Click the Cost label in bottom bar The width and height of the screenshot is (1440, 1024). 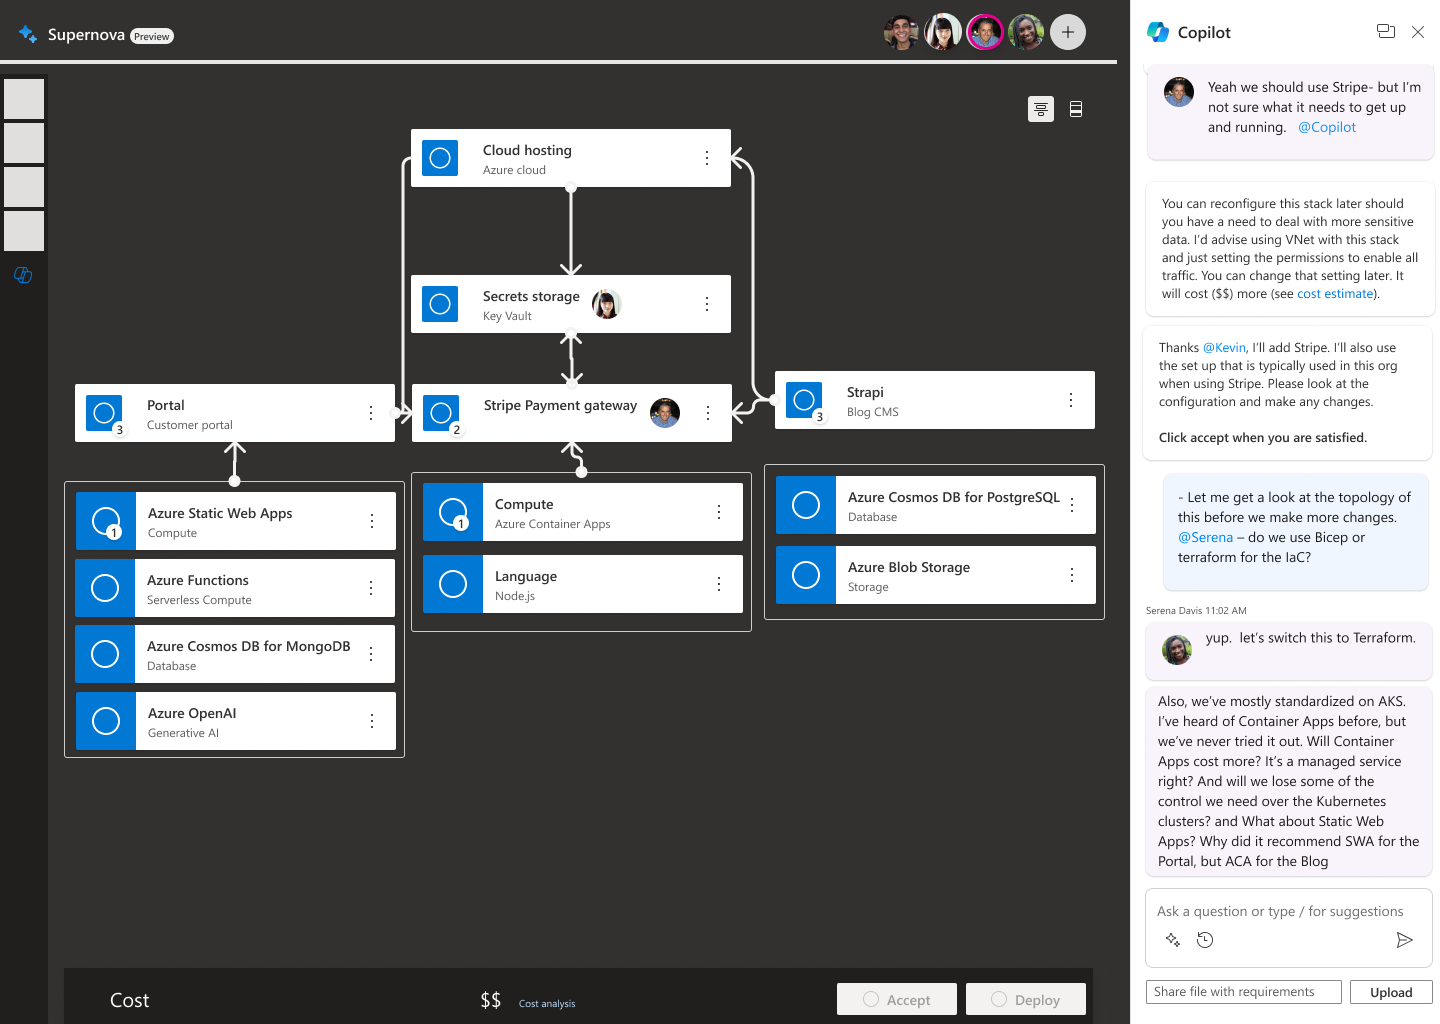tap(130, 1000)
